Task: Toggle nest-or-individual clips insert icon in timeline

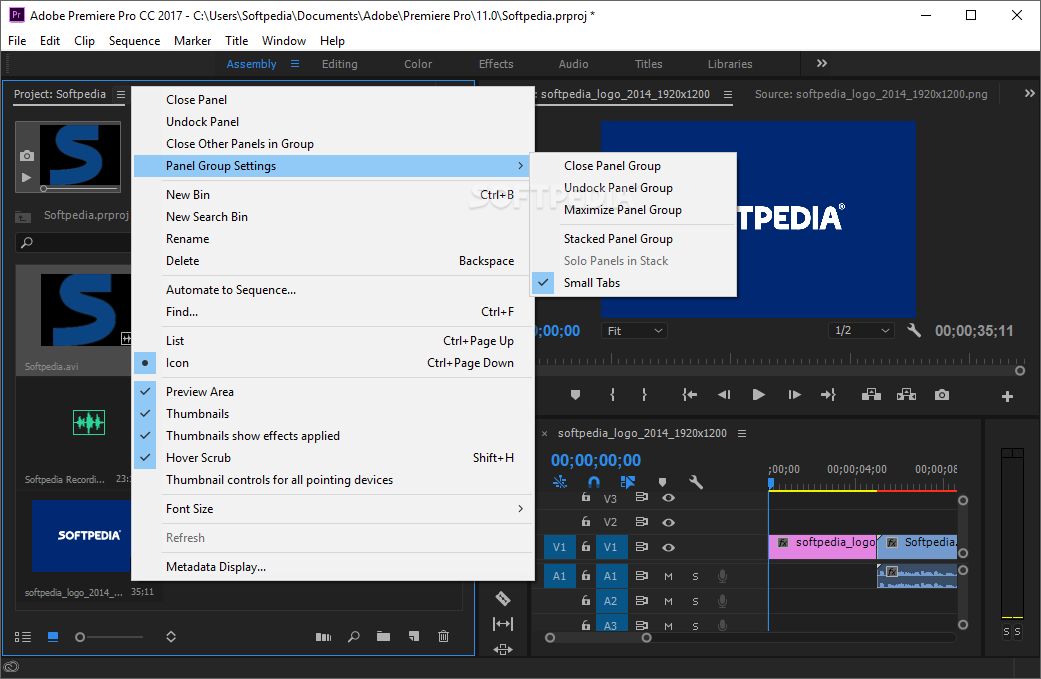Action: 560,482
